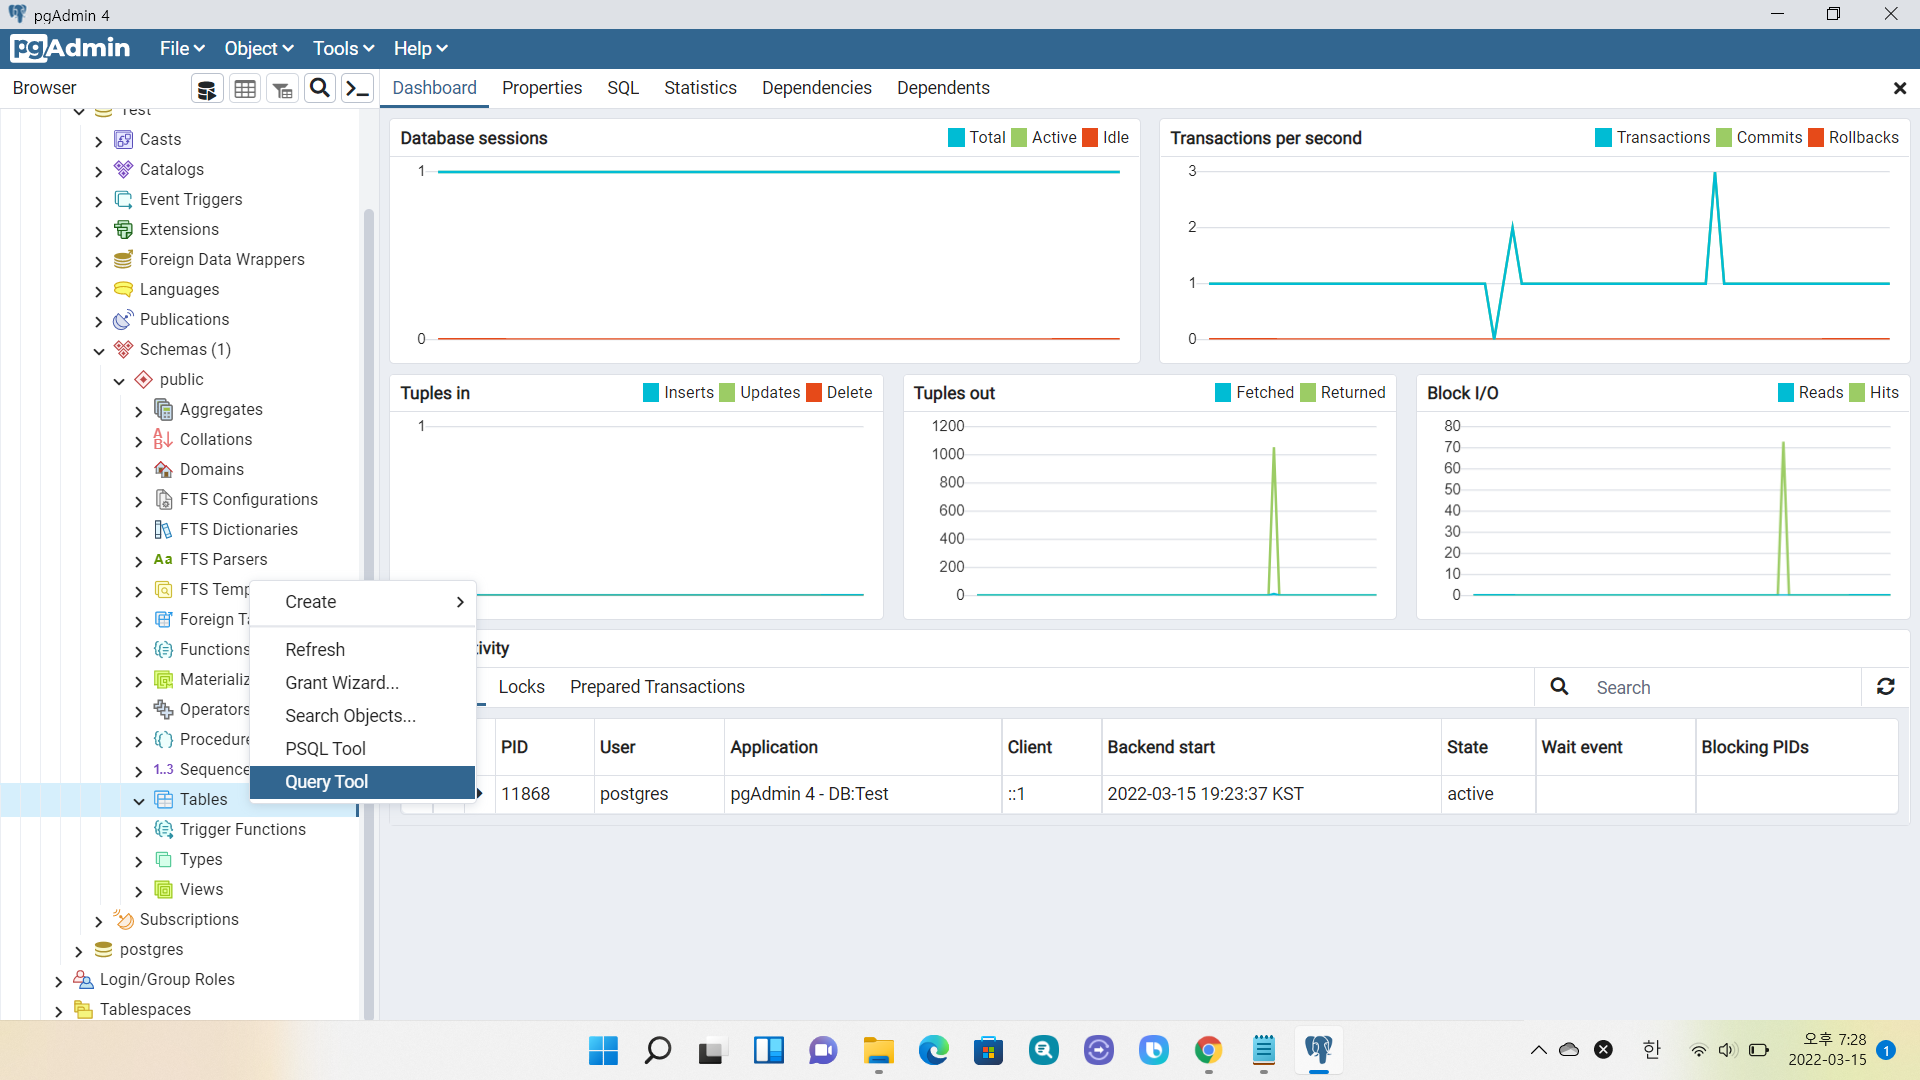Refresh the server activity table
The width and height of the screenshot is (1920, 1080).
point(1885,687)
